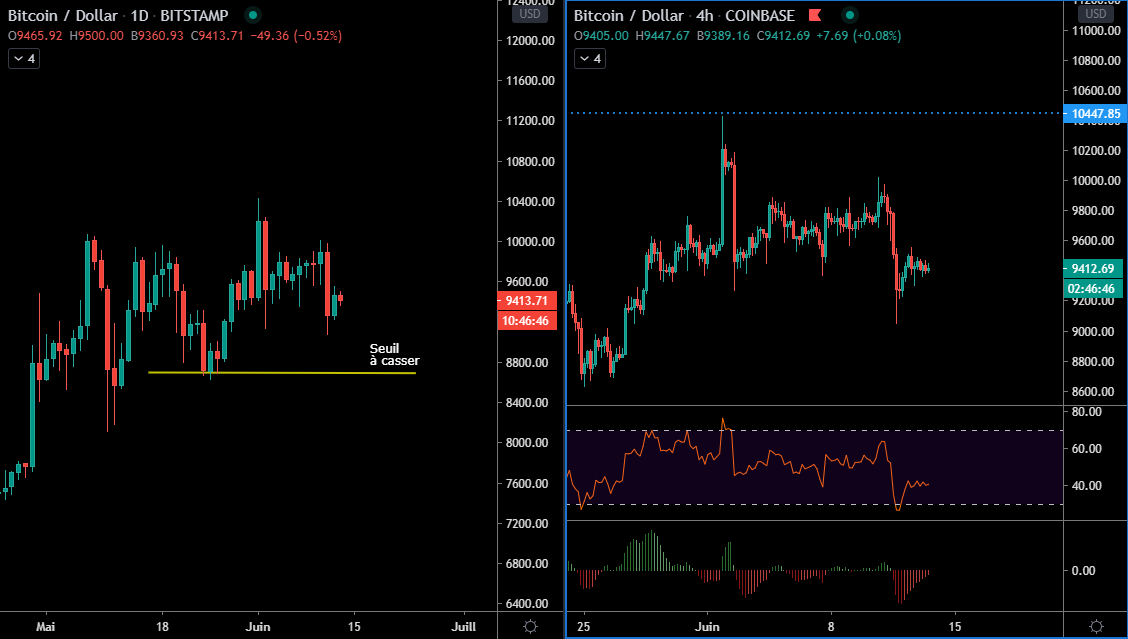Viewport: 1128px width, 639px height.
Task: Click the green market status dot next to BITSTAMP
Action: (253, 15)
